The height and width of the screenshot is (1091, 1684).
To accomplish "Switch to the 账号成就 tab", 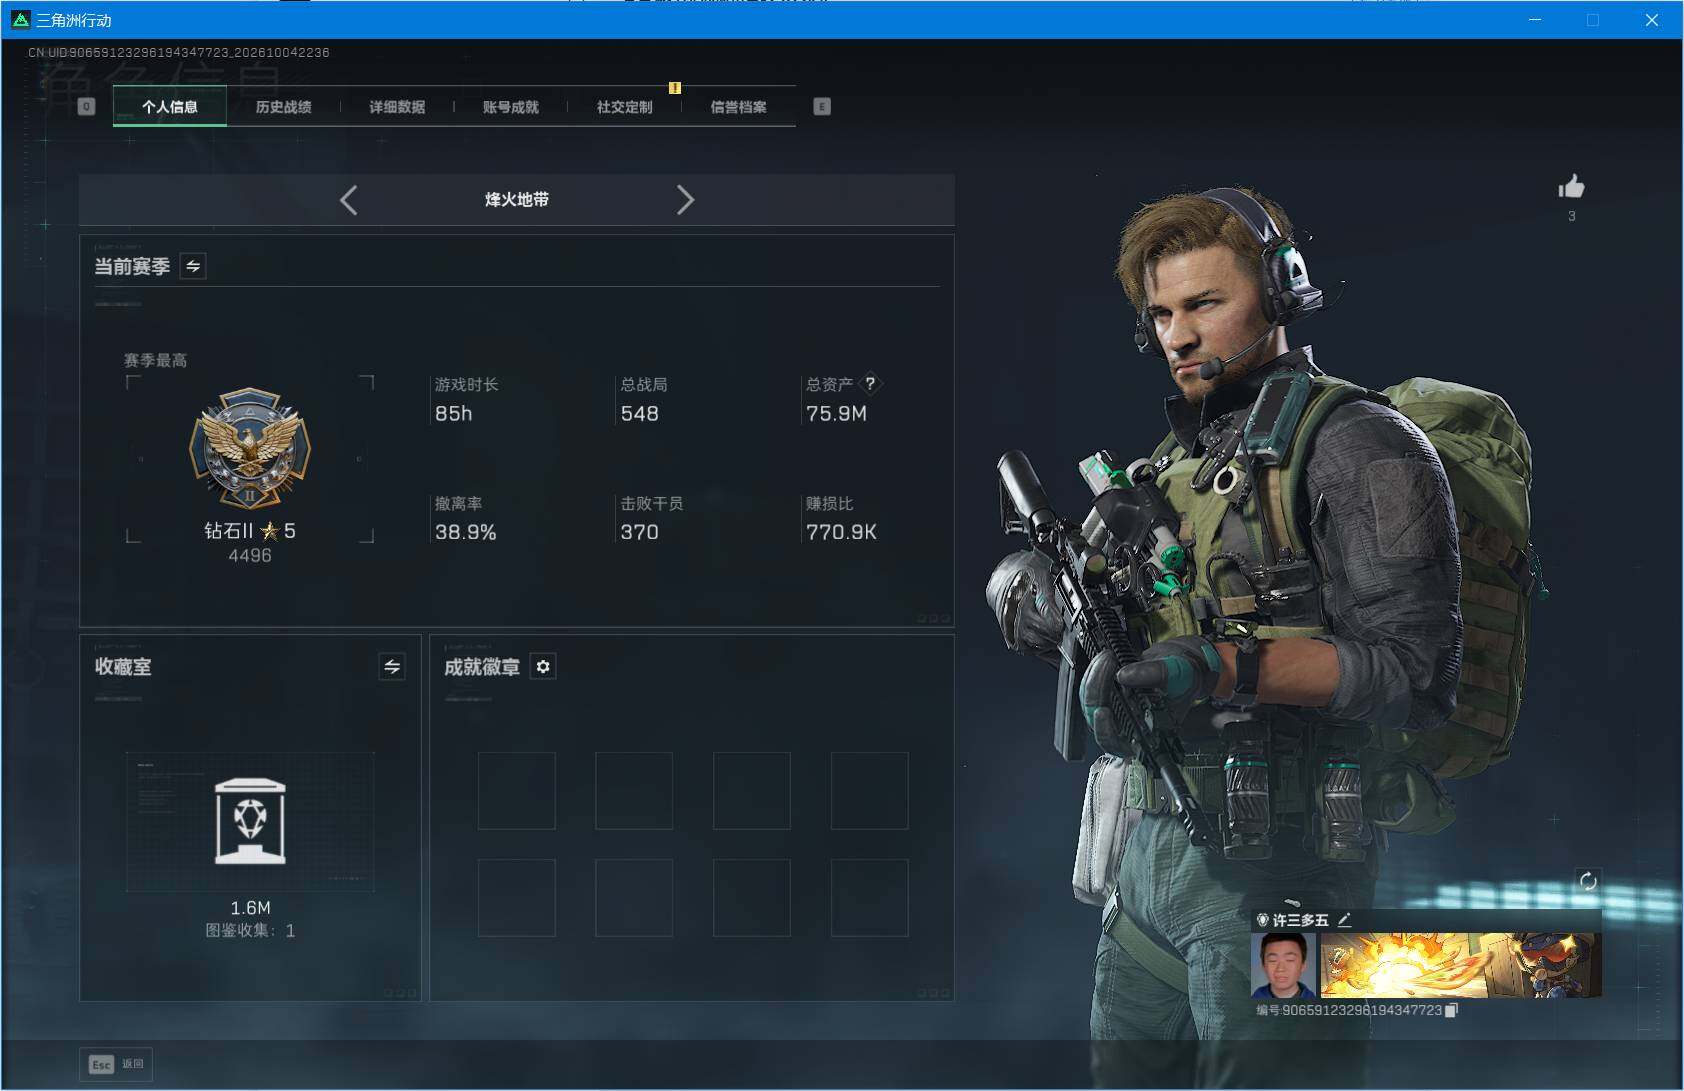I will (511, 107).
